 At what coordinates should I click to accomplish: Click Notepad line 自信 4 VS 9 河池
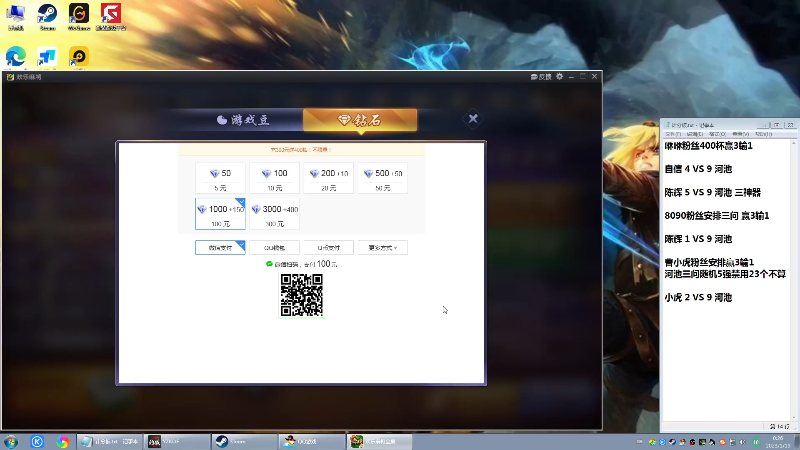[x=698, y=169]
